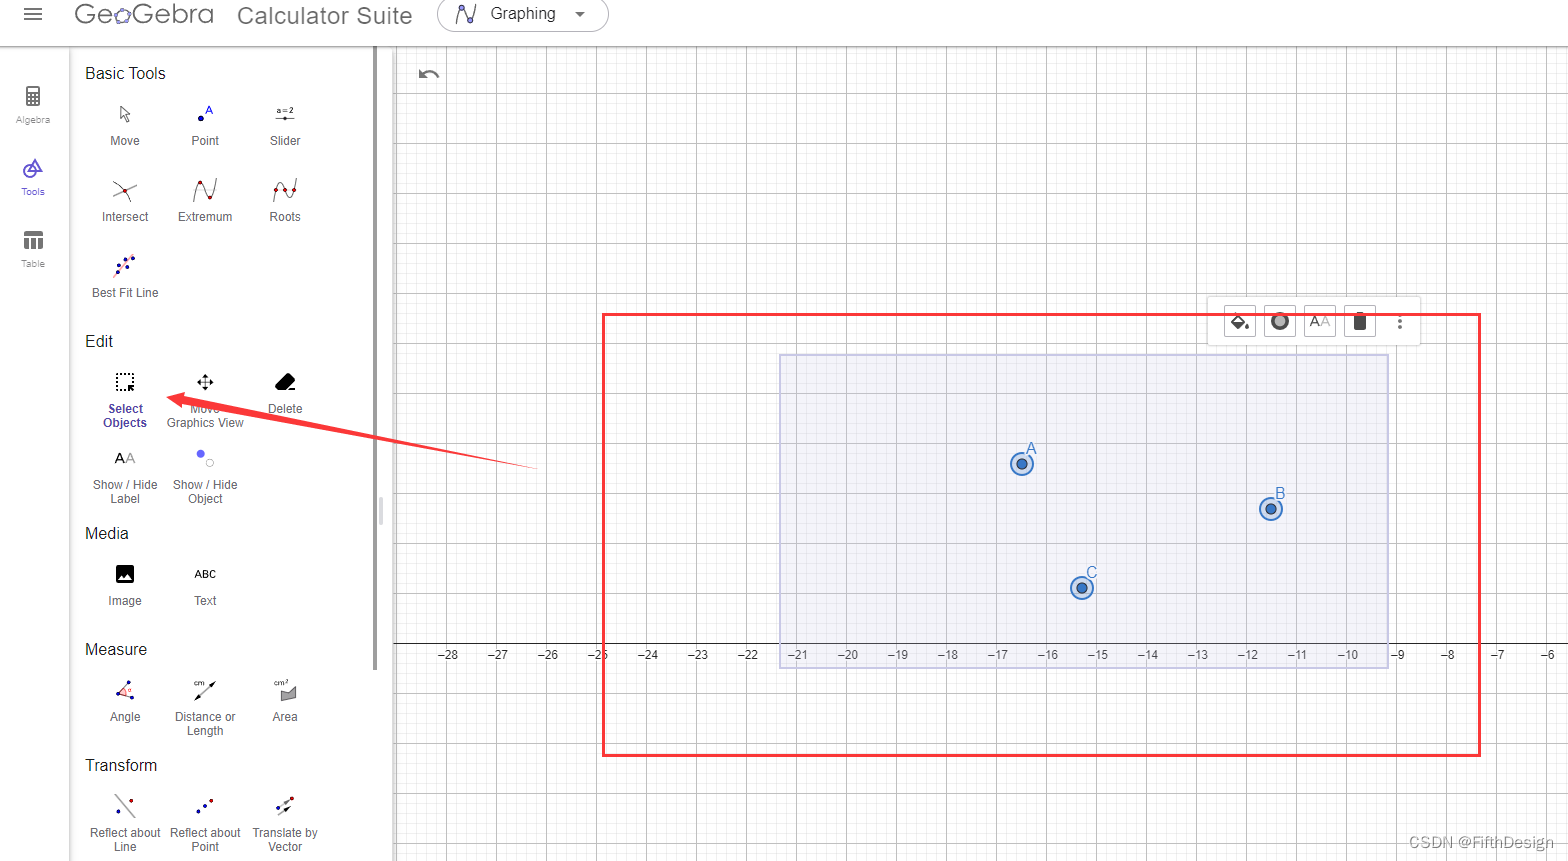Switch to the Tools view tab
This screenshot has width=1568, height=861.
tap(33, 177)
